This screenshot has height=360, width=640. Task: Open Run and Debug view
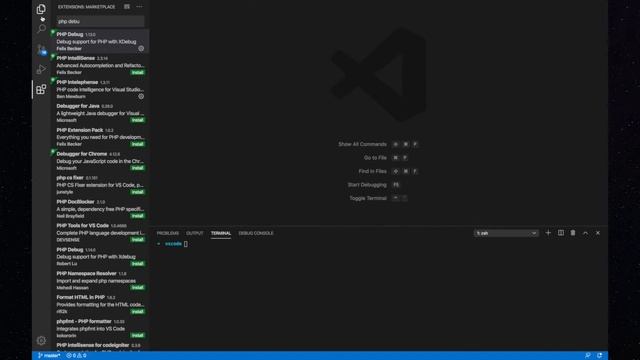tap(41, 69)
